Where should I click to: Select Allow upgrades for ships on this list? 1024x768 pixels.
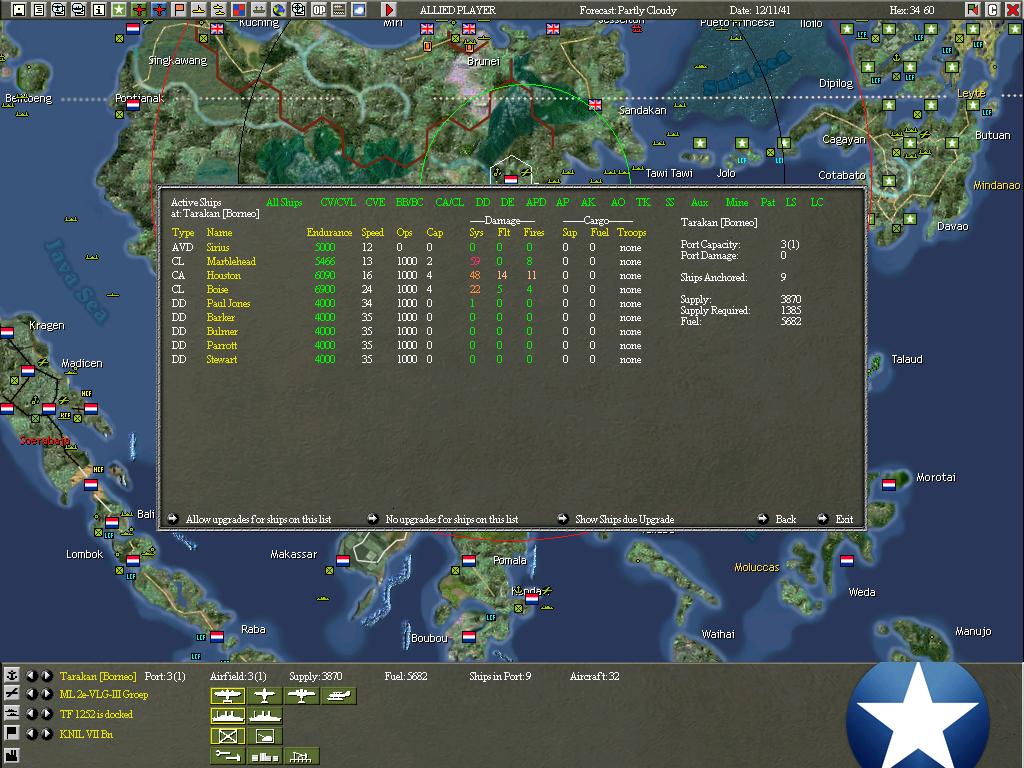258,519
